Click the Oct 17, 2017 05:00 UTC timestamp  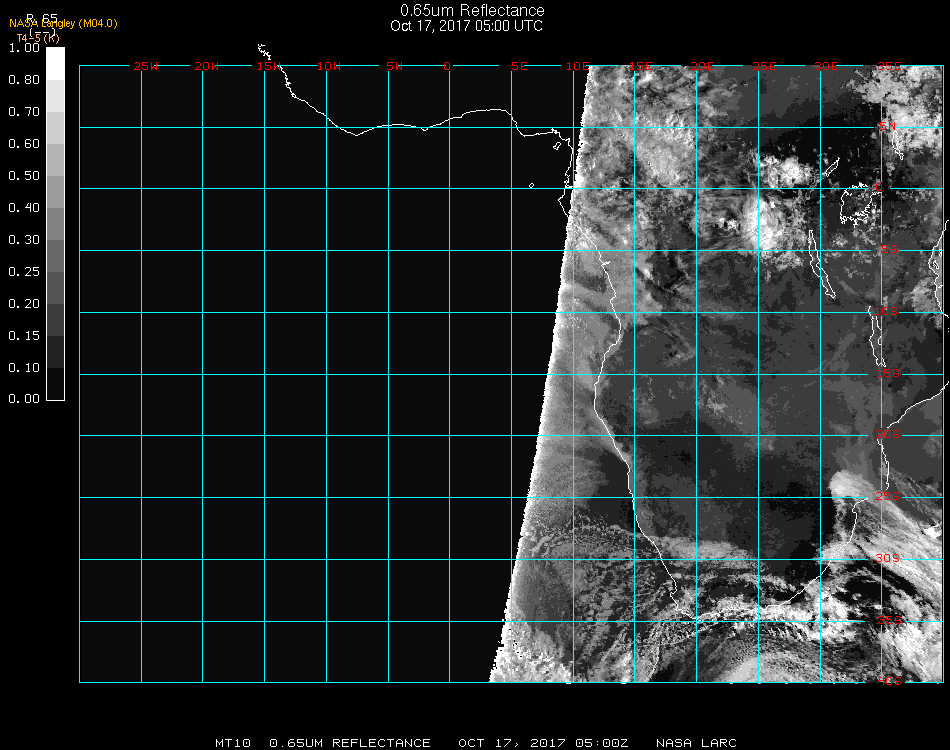coord(467,26)
